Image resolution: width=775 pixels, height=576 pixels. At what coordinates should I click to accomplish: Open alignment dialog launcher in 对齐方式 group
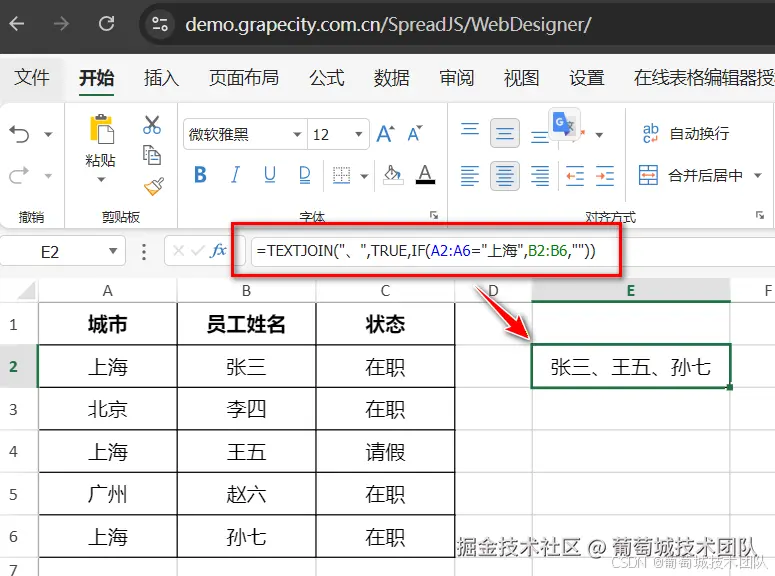pos(760,215)
